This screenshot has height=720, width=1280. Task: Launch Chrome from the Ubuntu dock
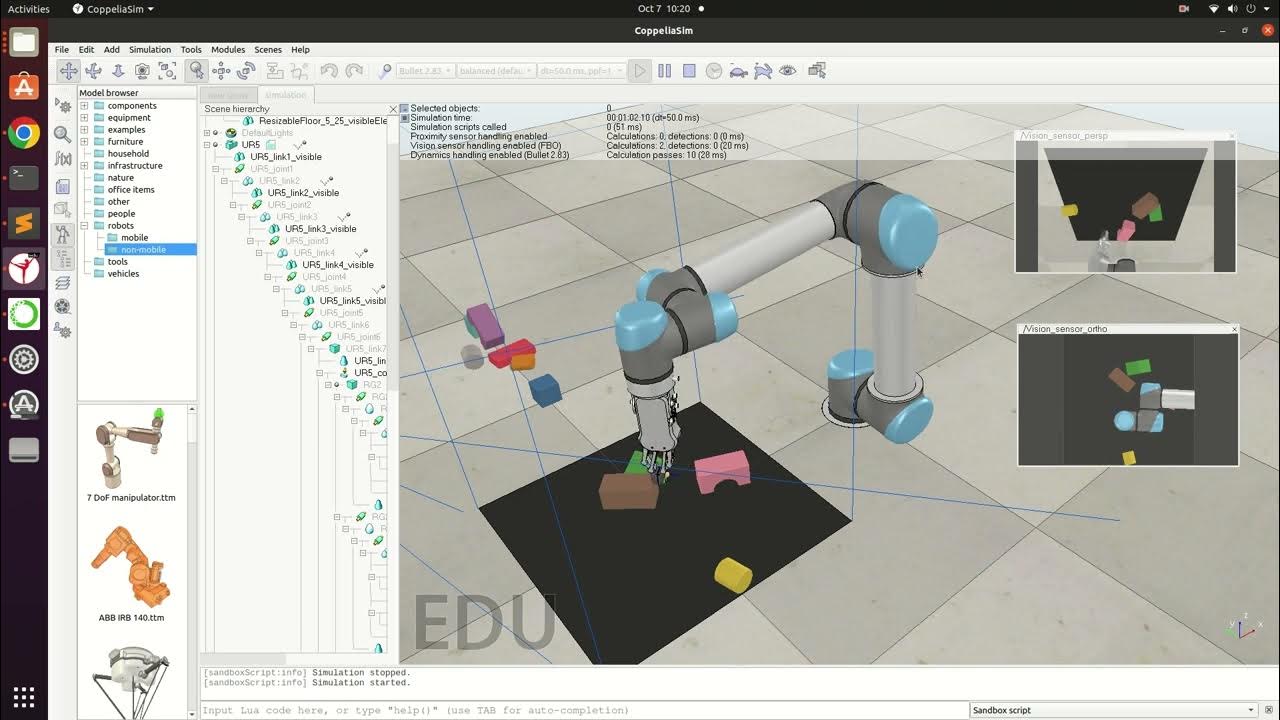click(x=24, y=132)
